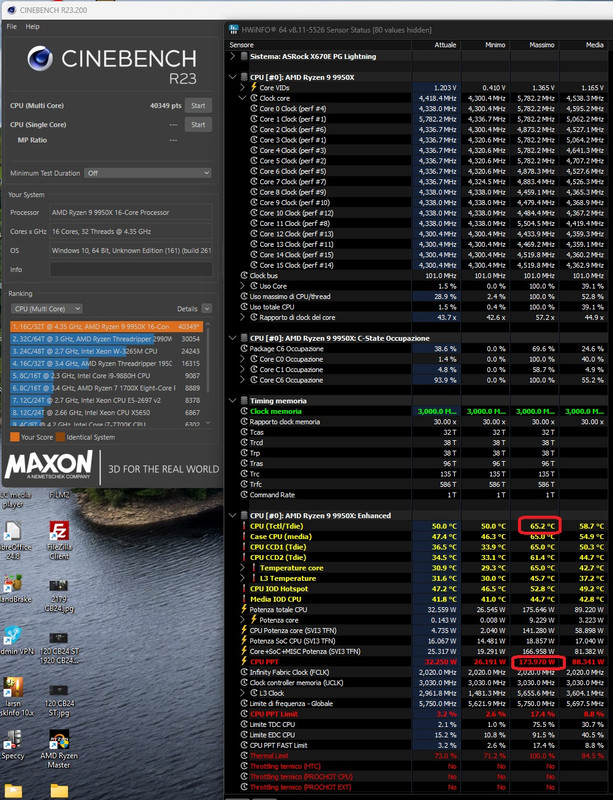This screenshot has height=800, width=613.
Task: Open the Minimum Test Duration dropdown
Action: pos(148,173)
